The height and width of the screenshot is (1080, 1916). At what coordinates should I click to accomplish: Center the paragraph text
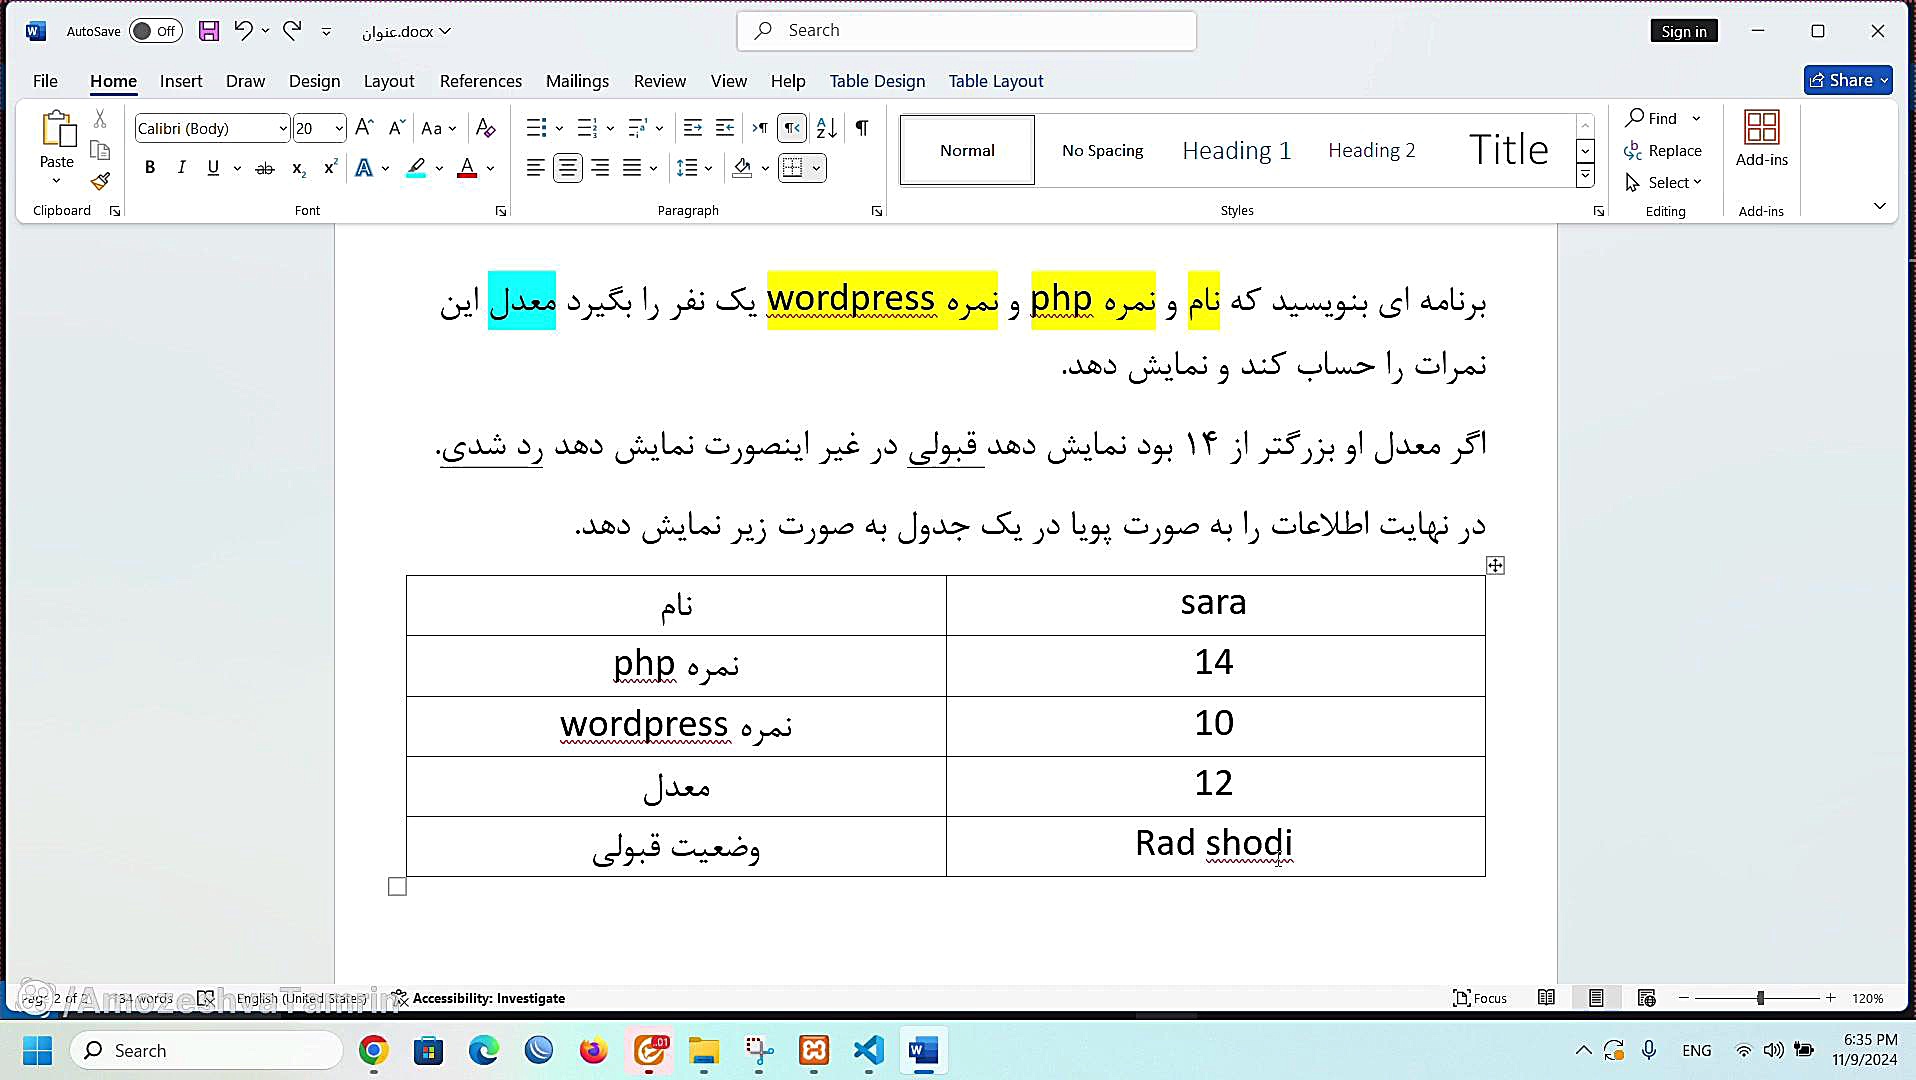[568, 168]
